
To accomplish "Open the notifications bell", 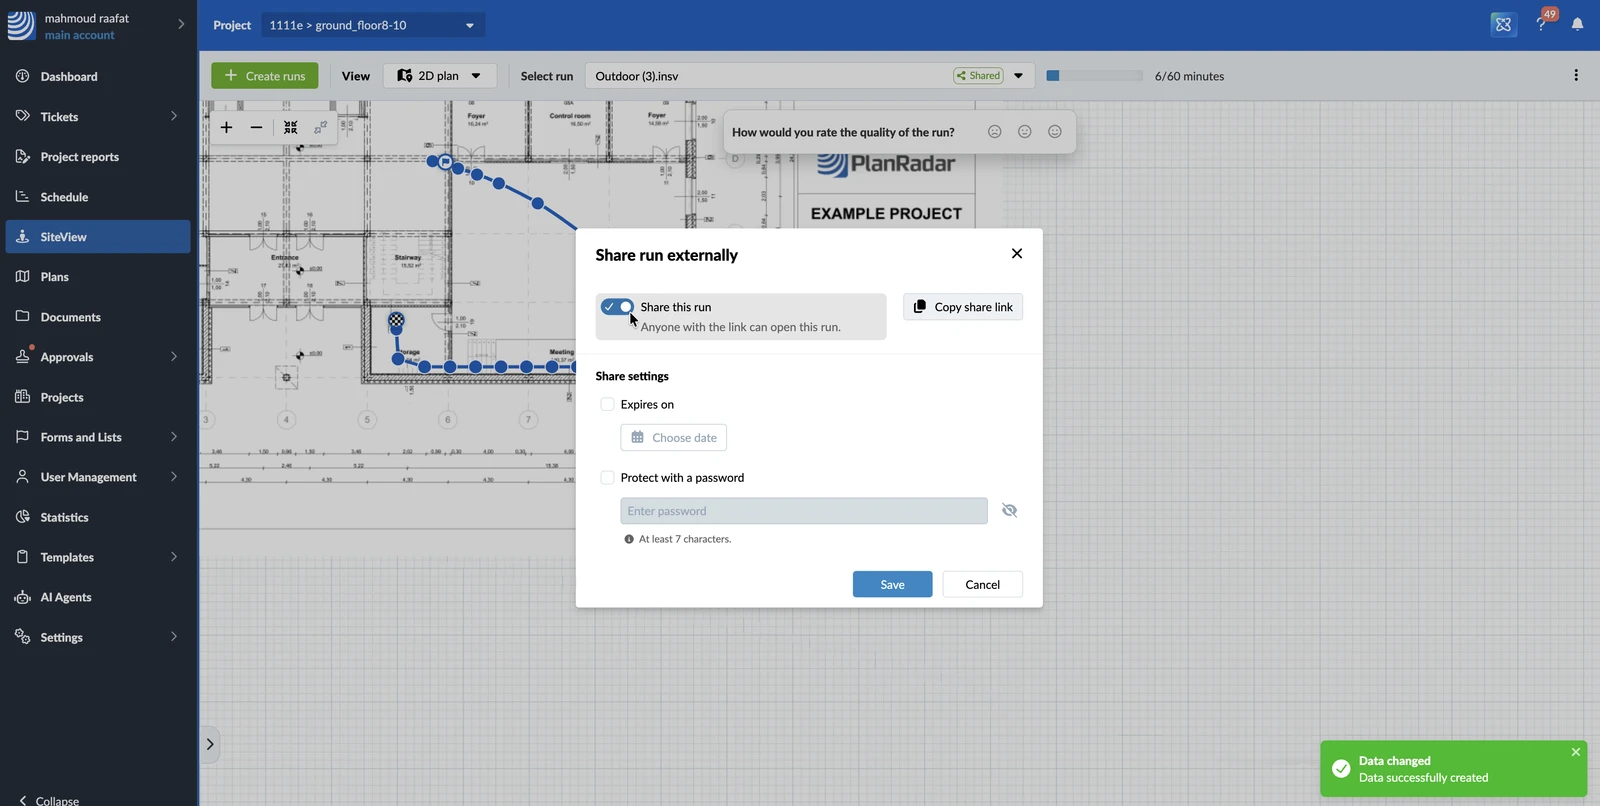I will click(x=1577, y=25).
